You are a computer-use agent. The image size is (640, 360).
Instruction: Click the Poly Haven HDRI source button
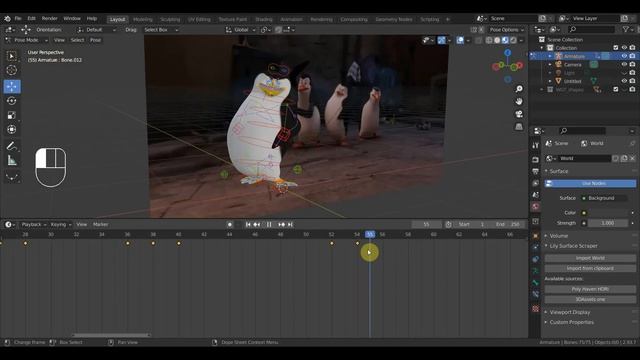coord(590,289)
